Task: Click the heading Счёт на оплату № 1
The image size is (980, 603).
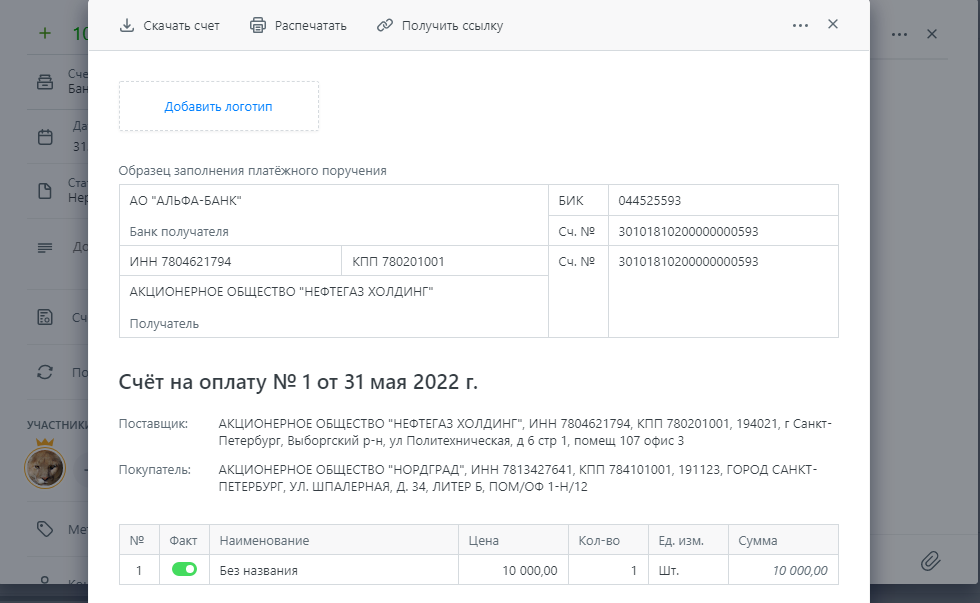Action: click(298, 382)
